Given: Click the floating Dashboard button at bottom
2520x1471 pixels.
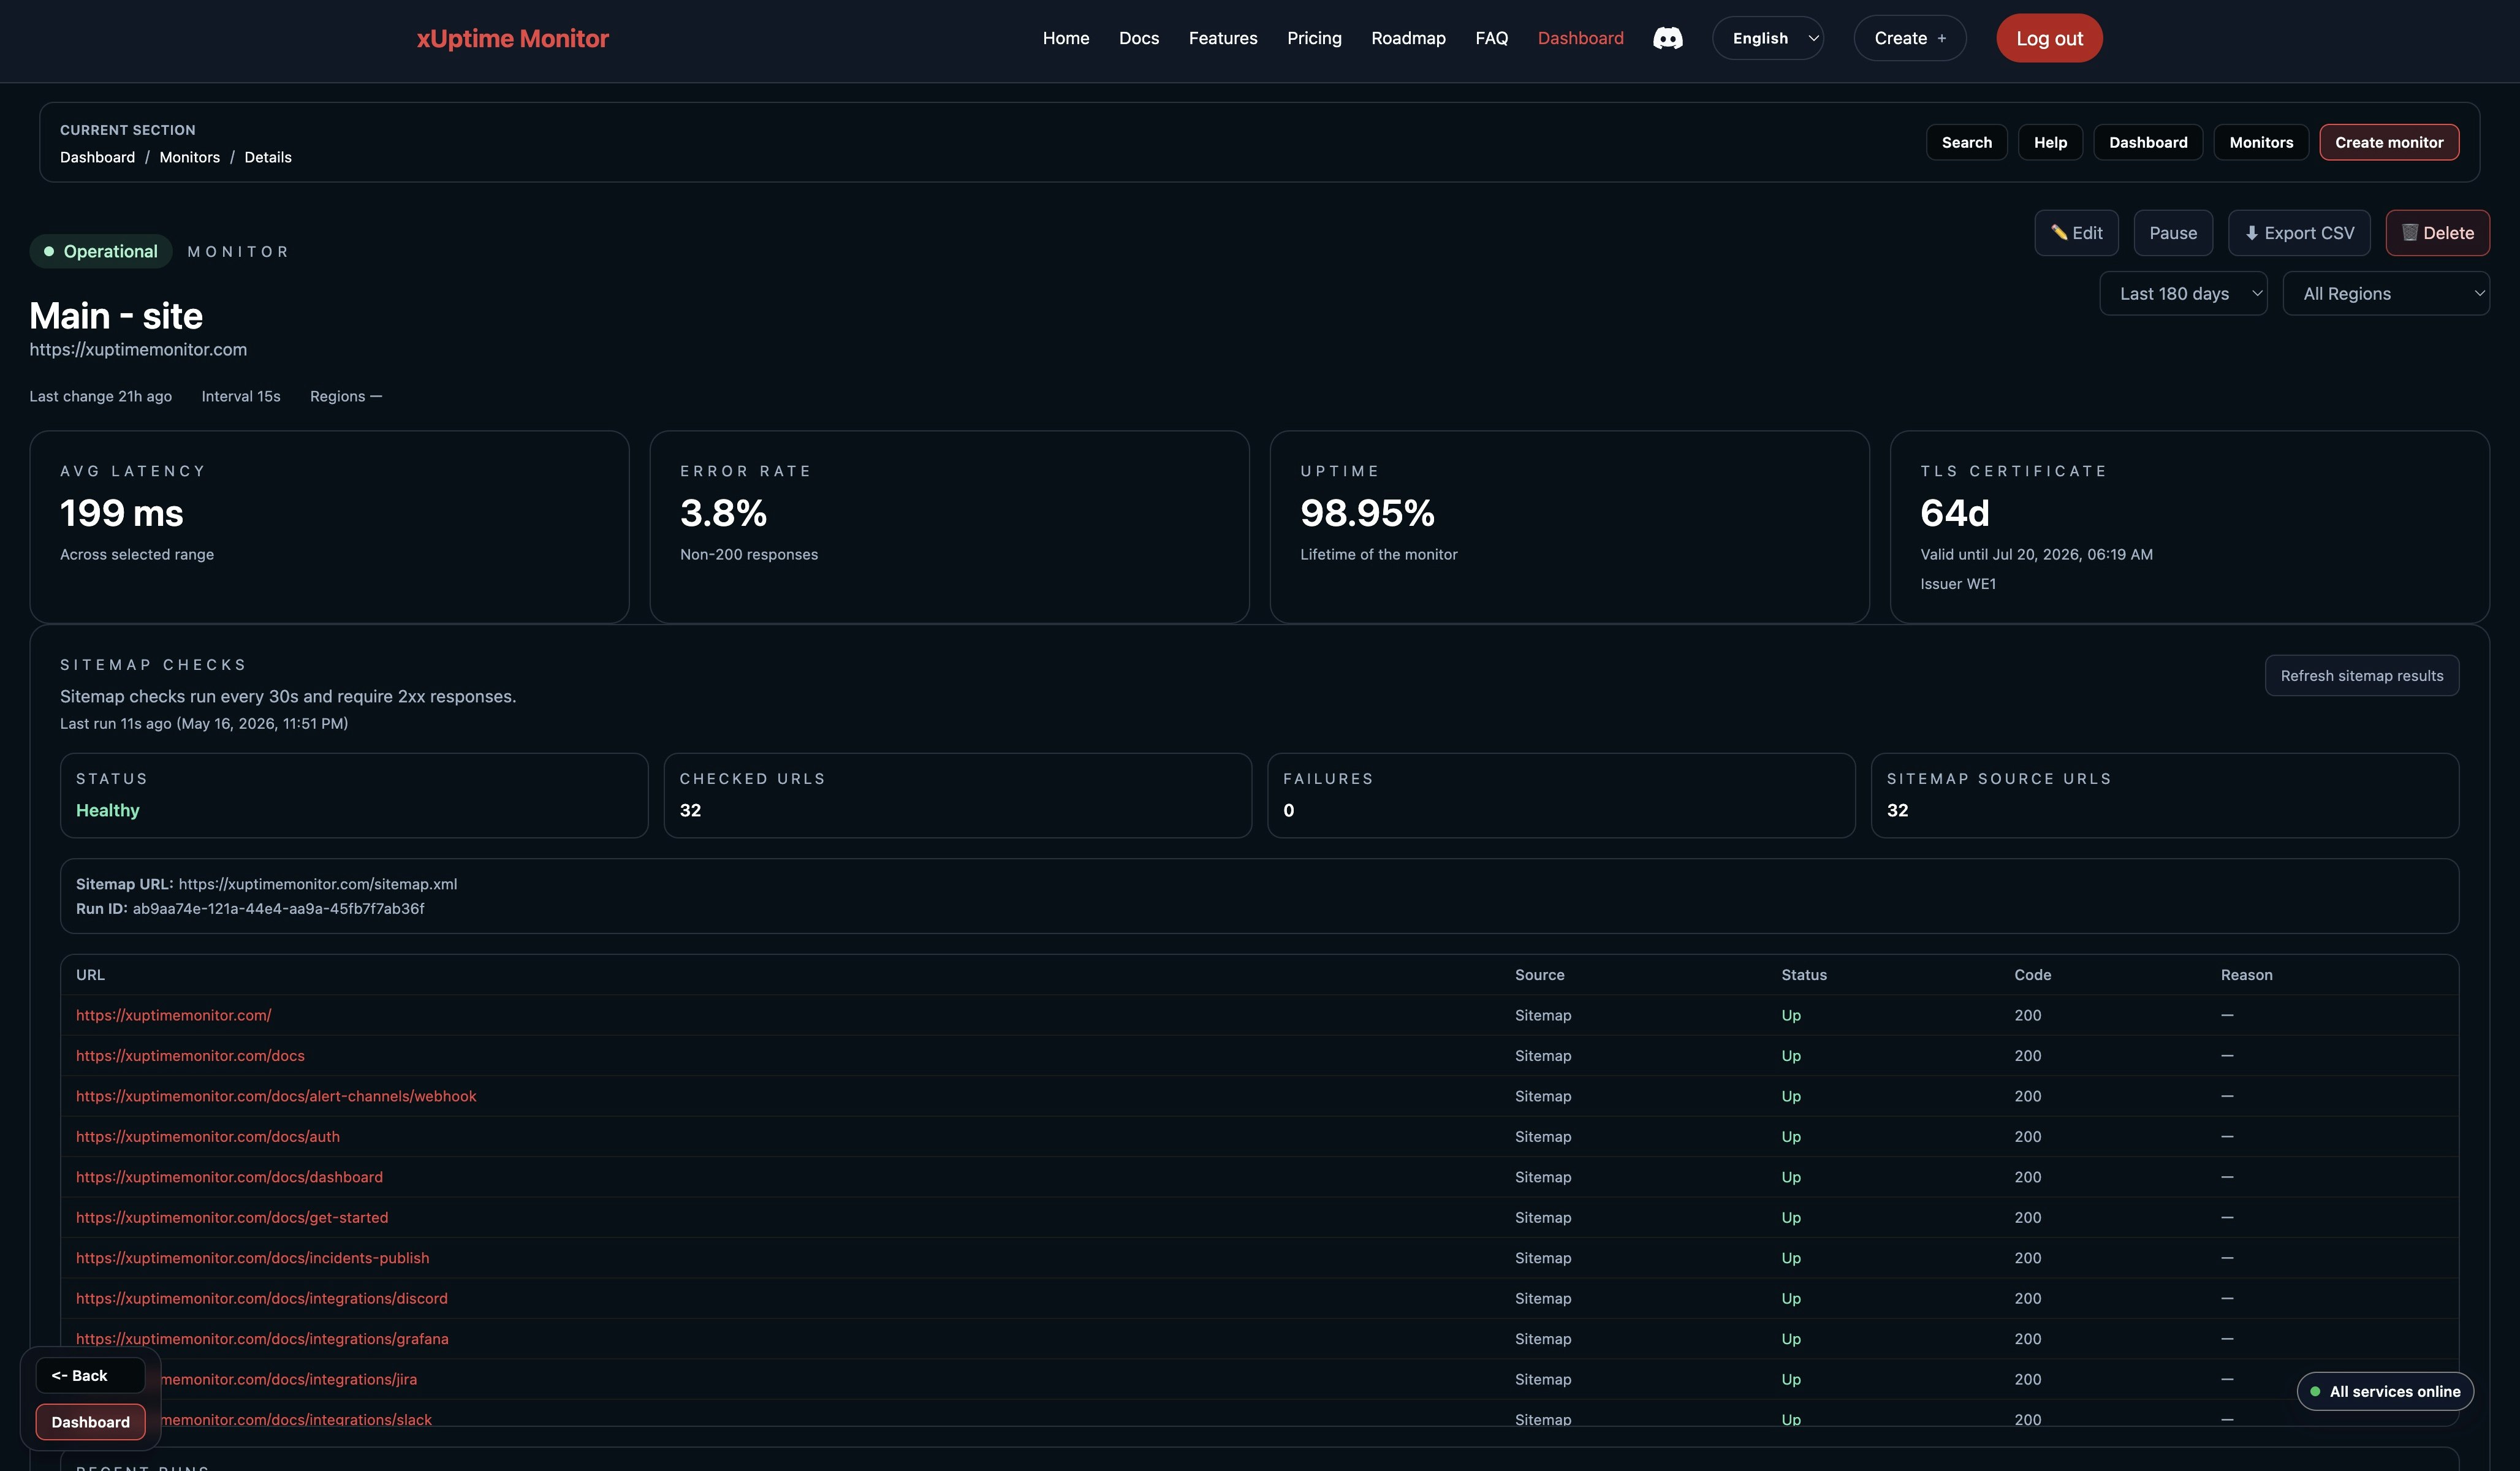Looking at the screenshot, I should pyautogui.click(x=90, y=1422).
